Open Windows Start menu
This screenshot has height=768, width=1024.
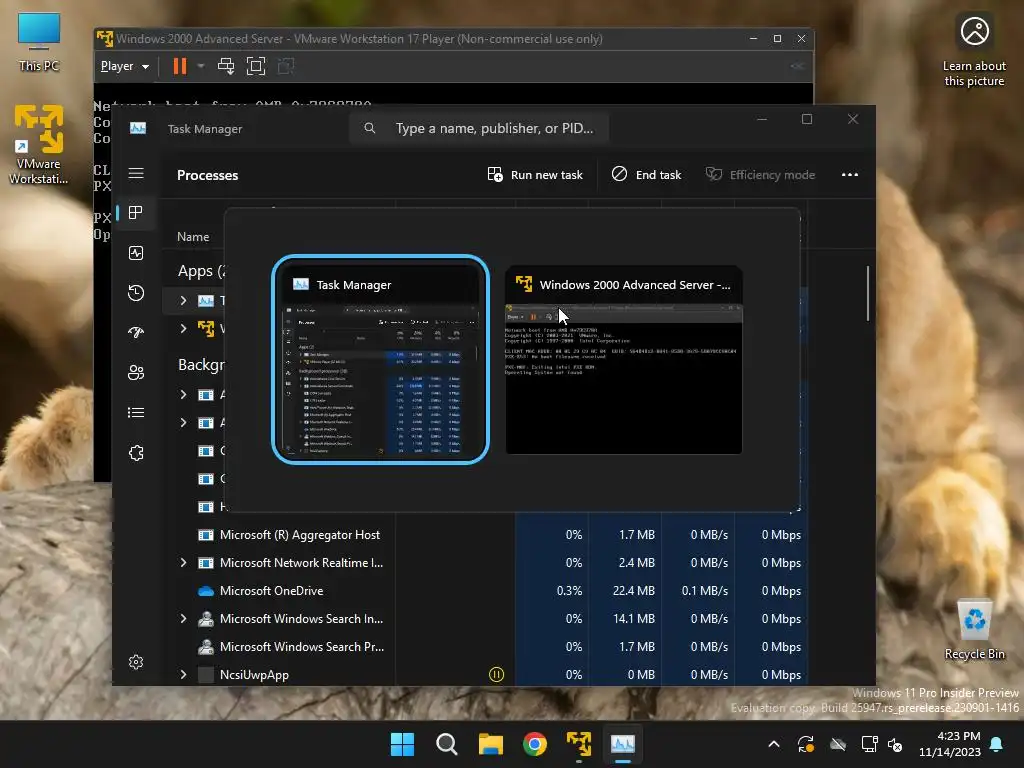pyautogui.click(x=402, y=744)
